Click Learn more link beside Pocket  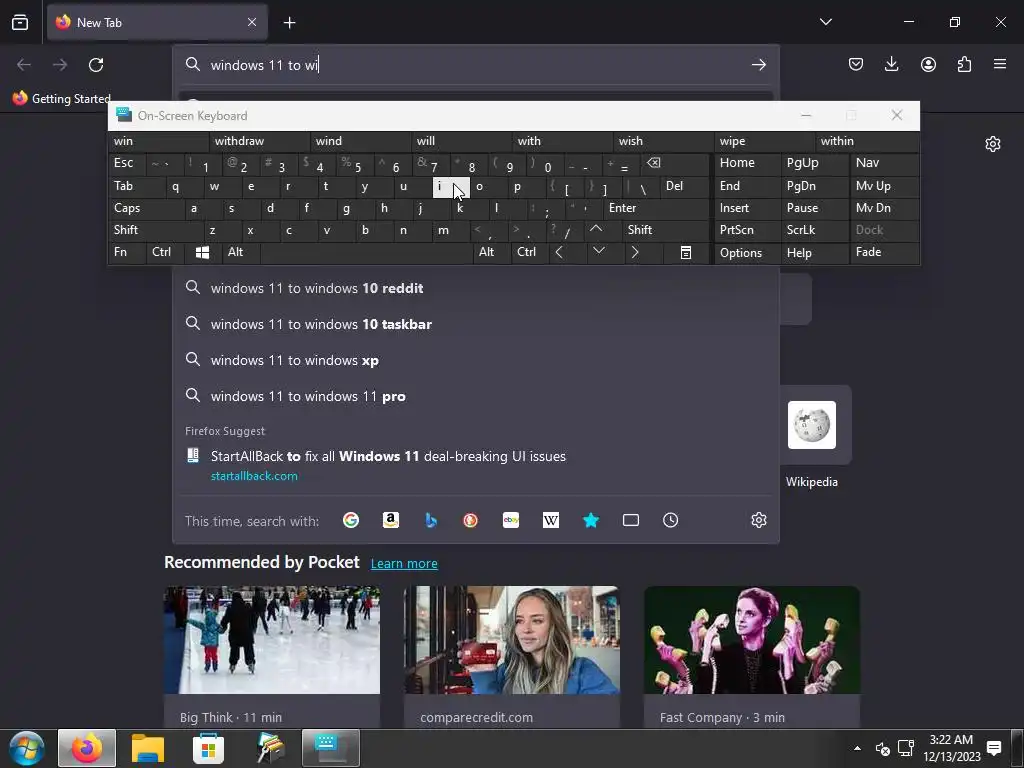(404, 564)
